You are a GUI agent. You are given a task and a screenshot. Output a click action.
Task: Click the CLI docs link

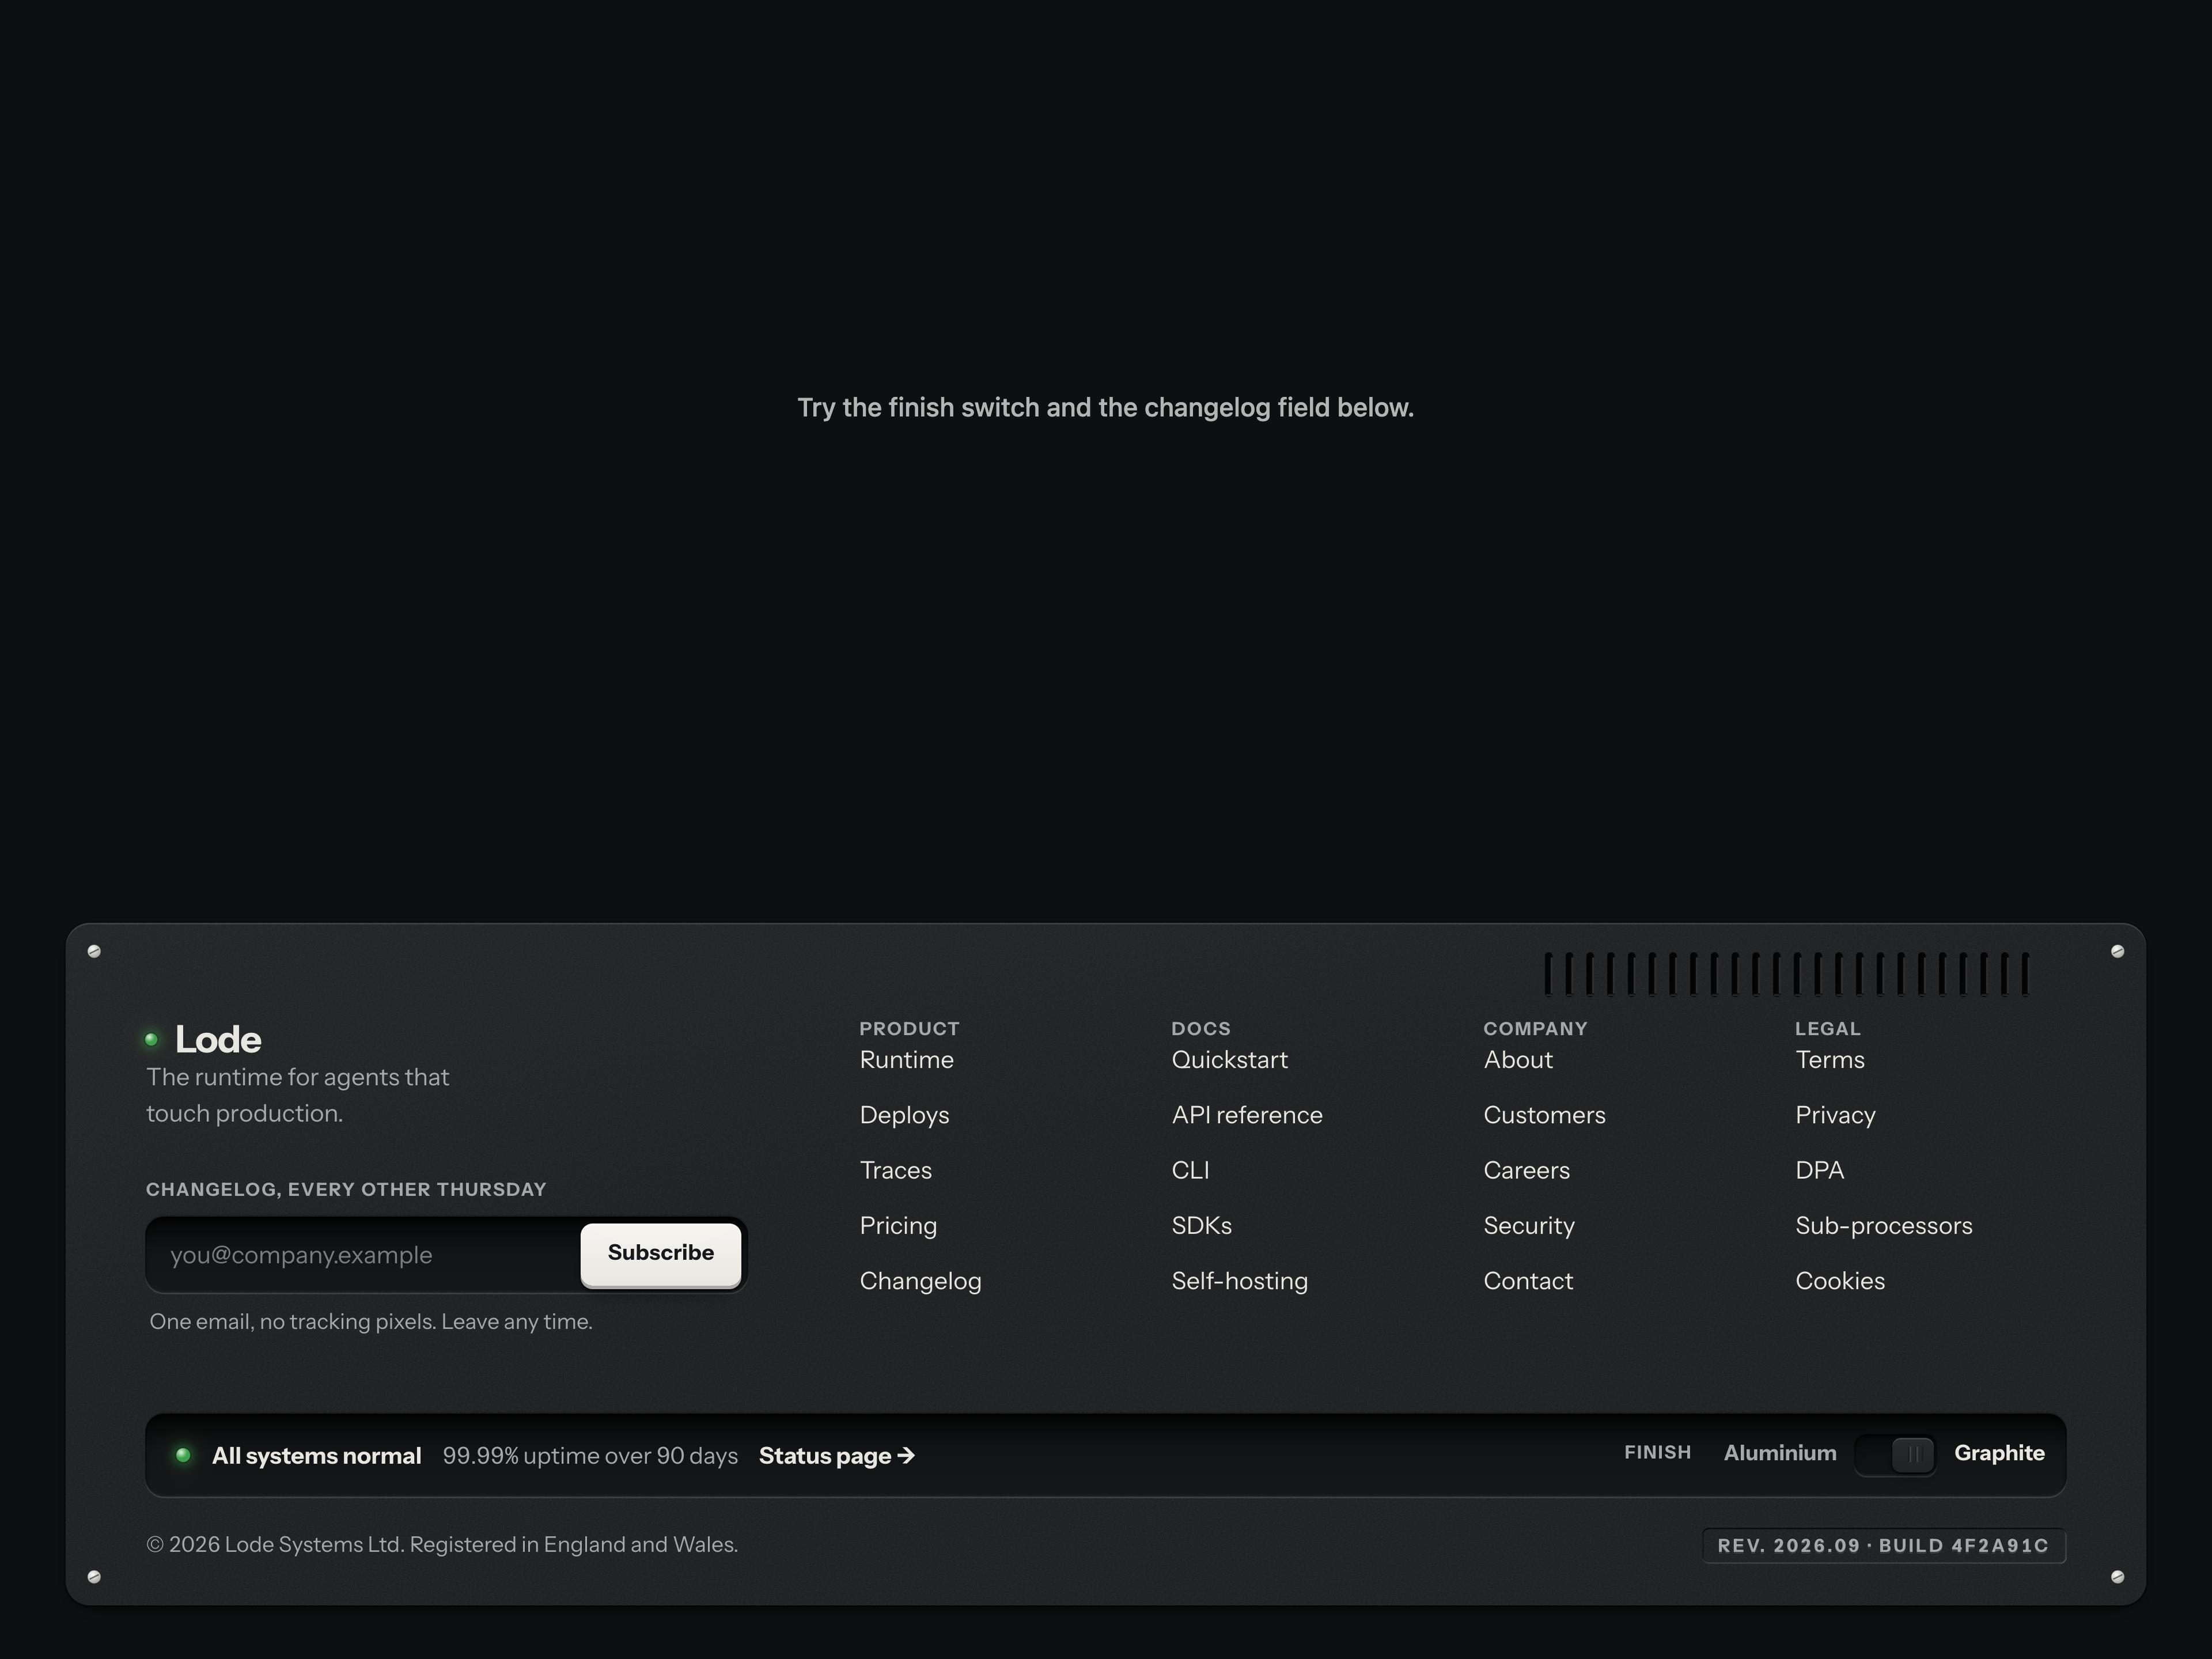1191,1170
